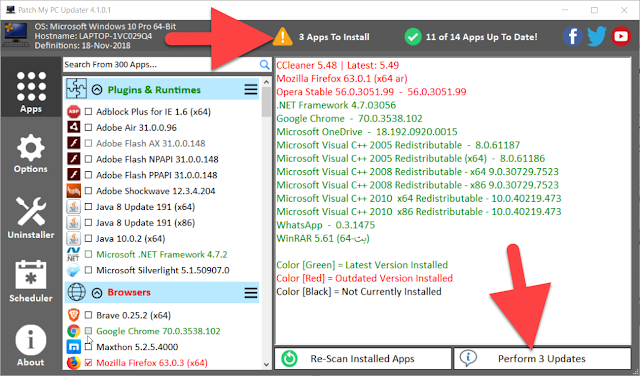
Task: Check Adobe Air 31.0.0.96 checkbox
Action: click(x=88, y=127)
